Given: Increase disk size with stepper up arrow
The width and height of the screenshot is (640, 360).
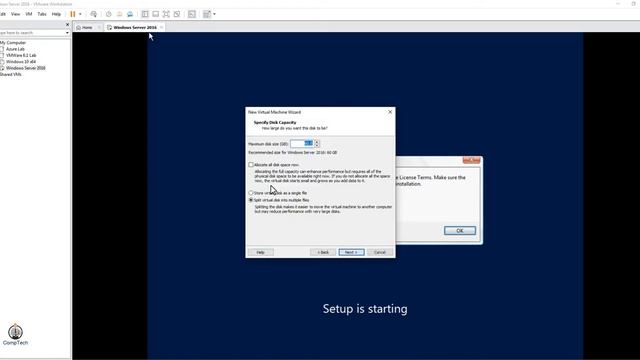Looking at the screenshot, I should click(317, 142).
